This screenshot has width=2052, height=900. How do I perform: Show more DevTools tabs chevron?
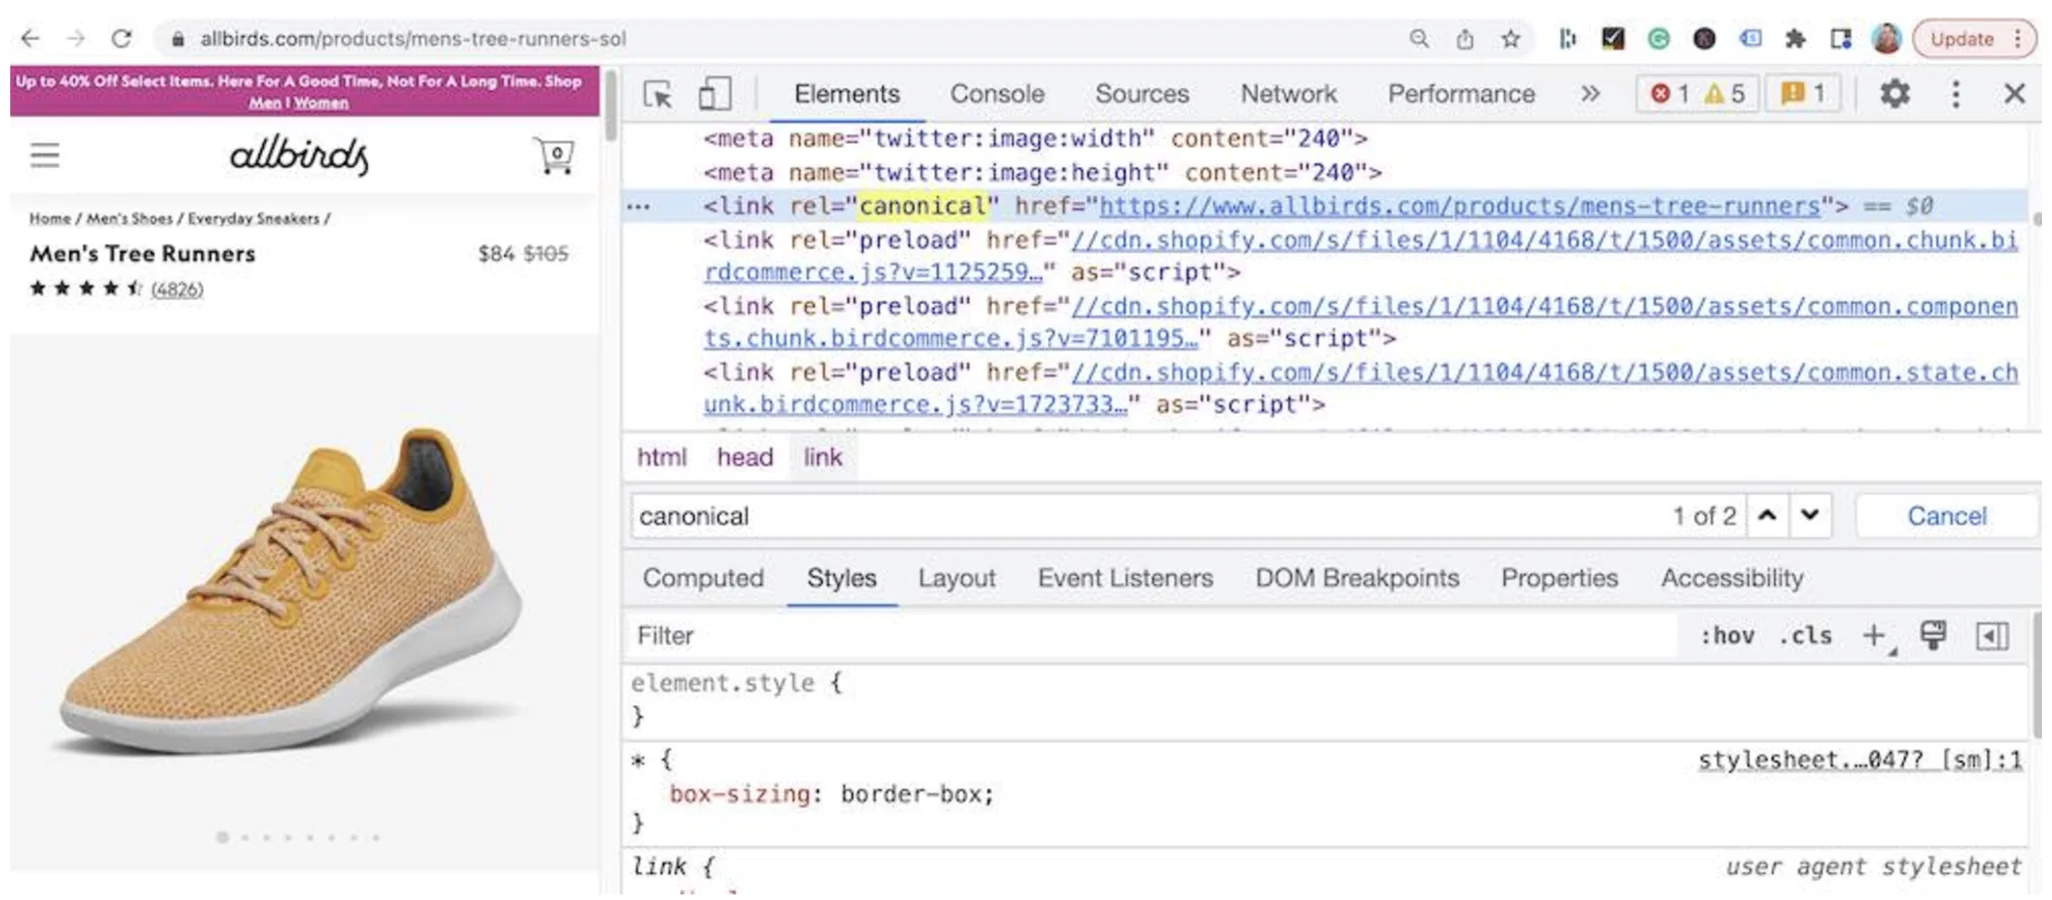1590,94
